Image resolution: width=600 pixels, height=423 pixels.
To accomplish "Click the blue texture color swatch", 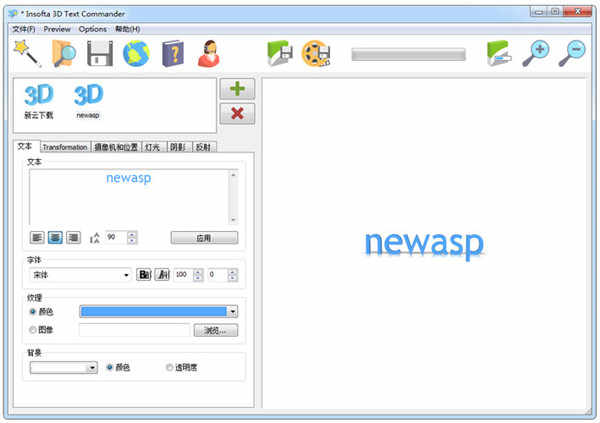I will click(x=153, y=312).
